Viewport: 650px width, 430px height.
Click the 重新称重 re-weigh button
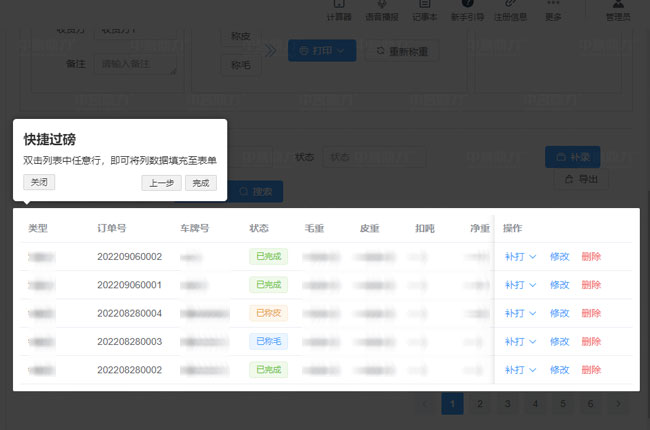[x=403, y=50]
